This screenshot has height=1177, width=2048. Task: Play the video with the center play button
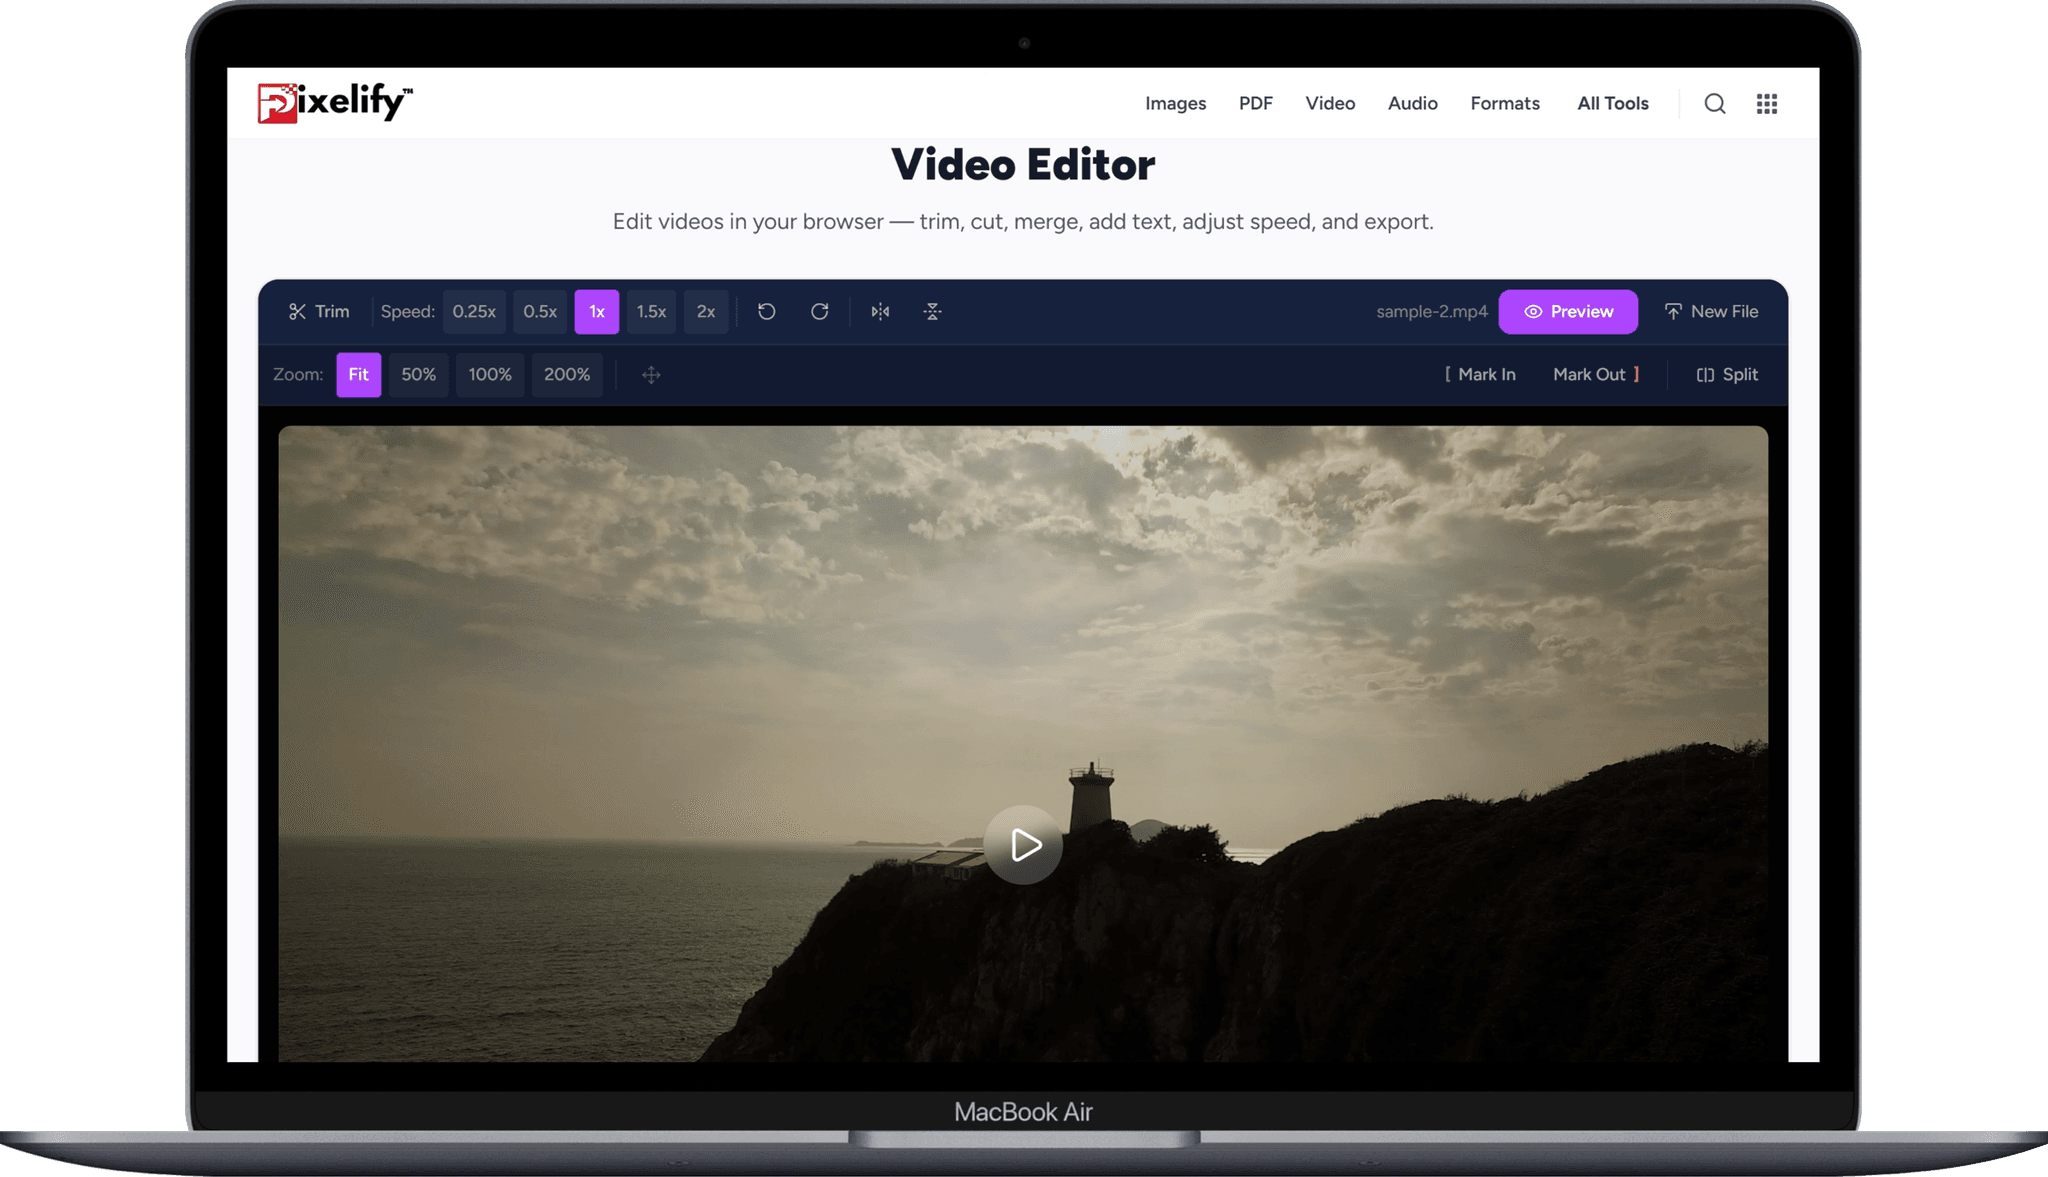pyautogui.click(x=1023, y=845)
